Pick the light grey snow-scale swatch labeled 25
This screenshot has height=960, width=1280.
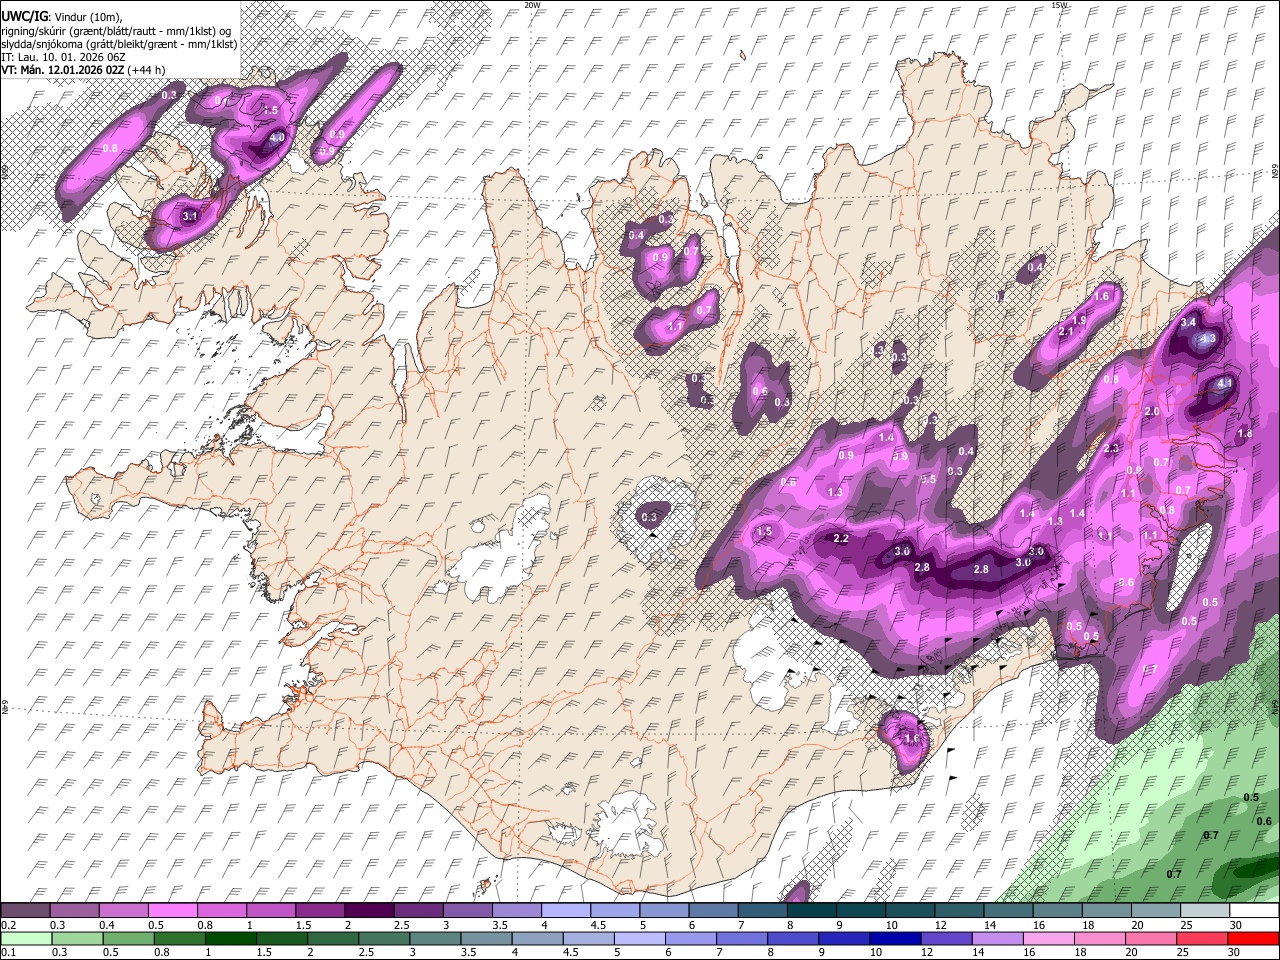[x=1204, y=910]
